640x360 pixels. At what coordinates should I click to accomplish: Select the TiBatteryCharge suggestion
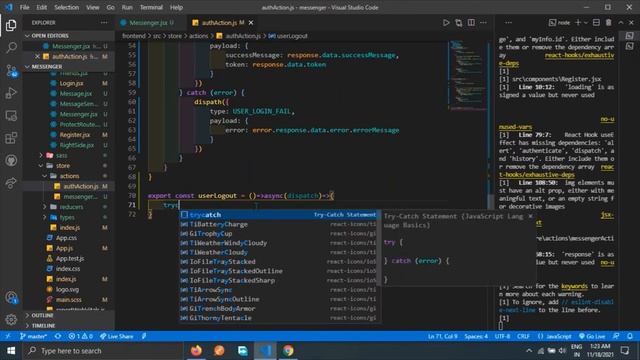[278, 224]
